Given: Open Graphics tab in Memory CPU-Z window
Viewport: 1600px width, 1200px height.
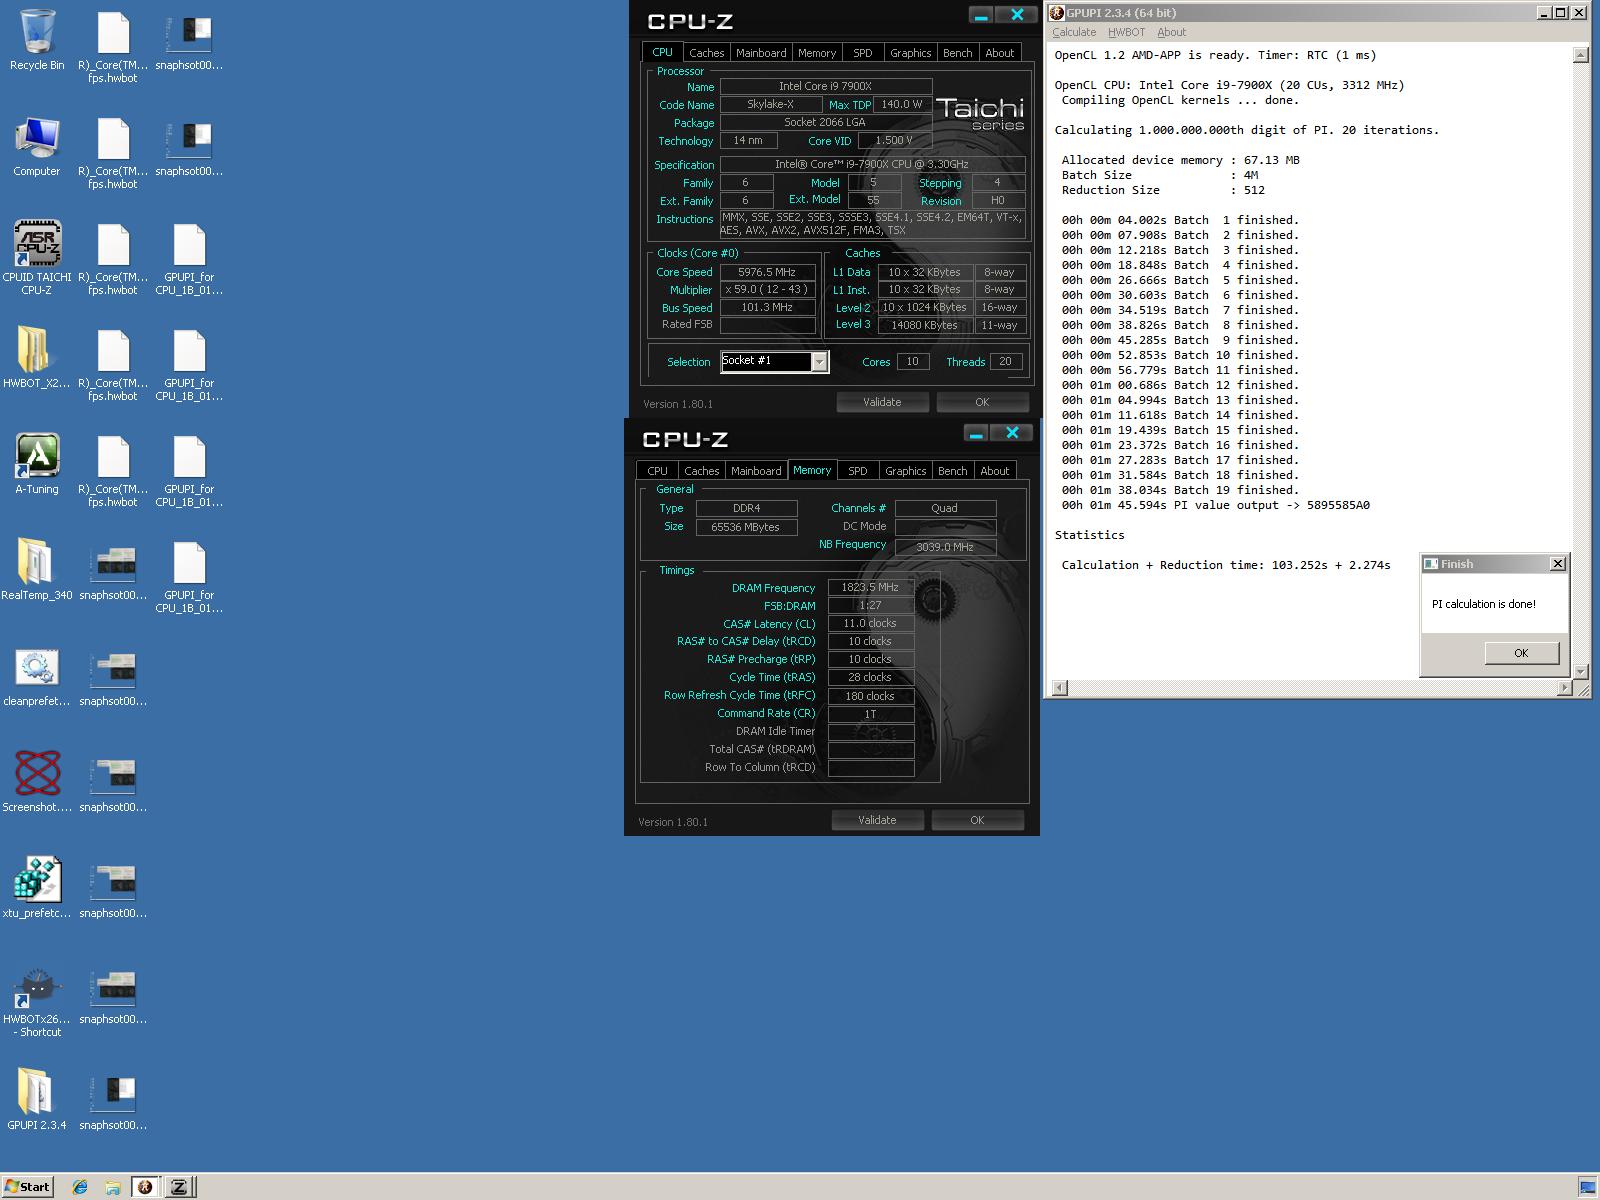Looking at the screenshot, I should [905, 471].
